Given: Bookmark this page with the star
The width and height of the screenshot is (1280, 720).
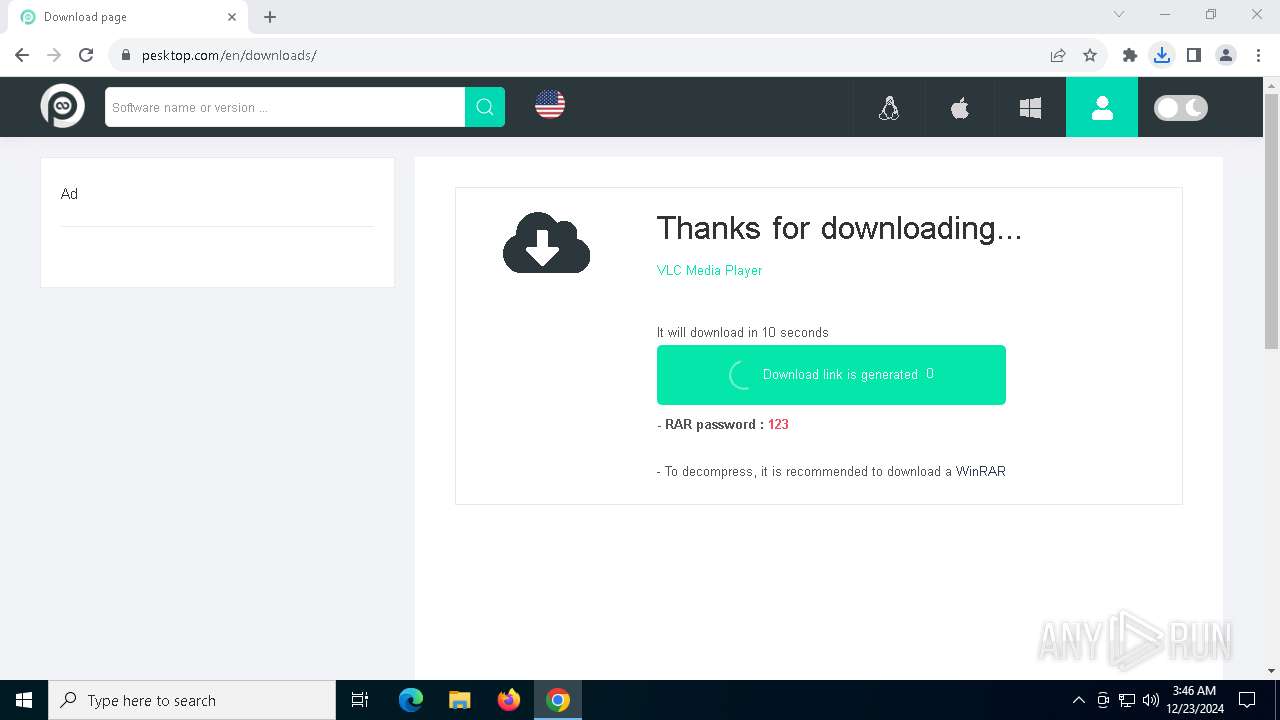Looking at the screenshot, I should [1090, 55].
